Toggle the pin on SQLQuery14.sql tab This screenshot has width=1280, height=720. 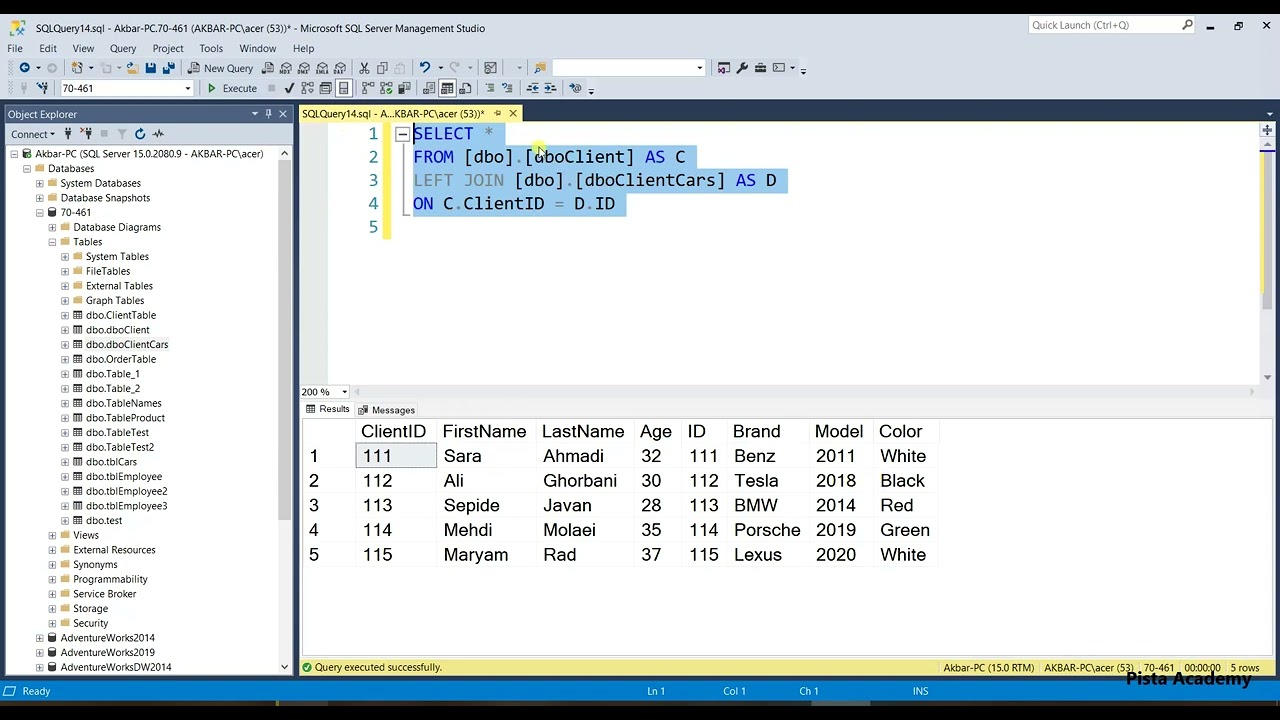click(x=497, y=114)
